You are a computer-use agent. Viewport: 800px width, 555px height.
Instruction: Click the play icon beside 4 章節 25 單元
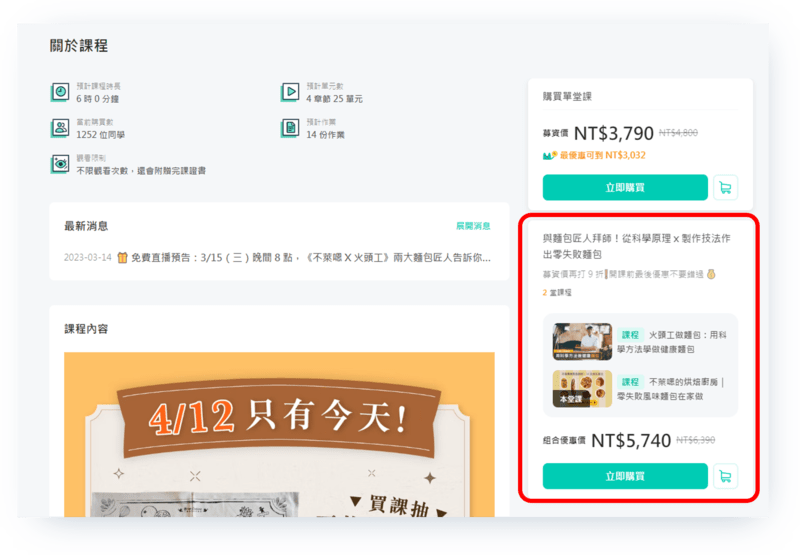click(x=290, y=92)
